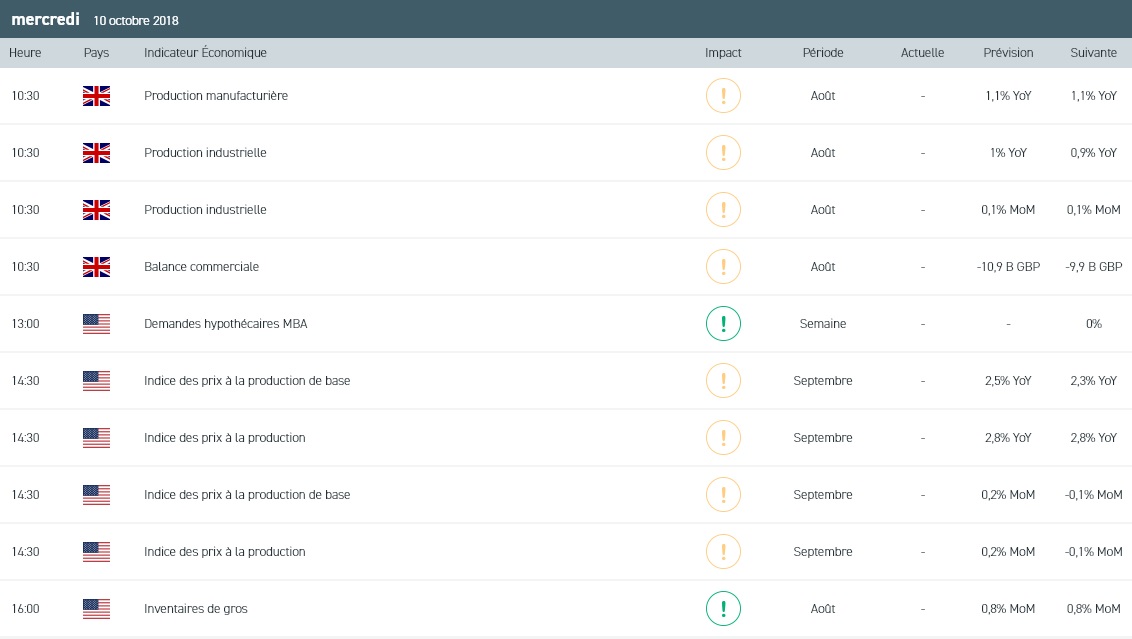Click the US flag beside Demandes hypothécaires MBA
This screenshot has width=1132, height=639.
click(96, 324)
